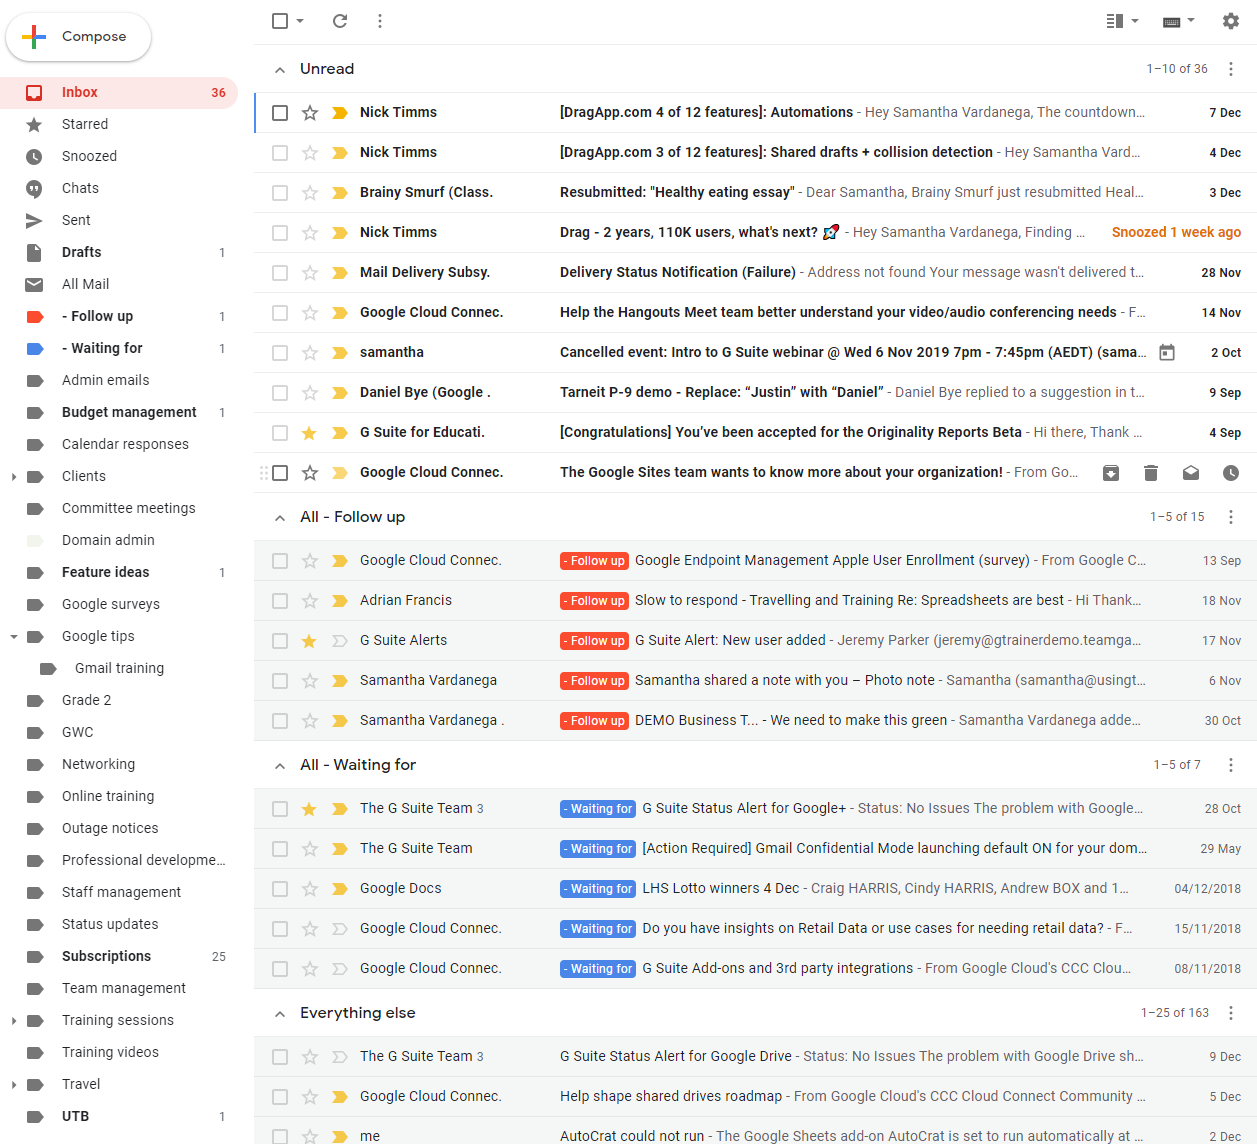1257x1144 pixels.
Task: Toggle importance marker on Brainy Smurf email
Action: tap(340, 193)
